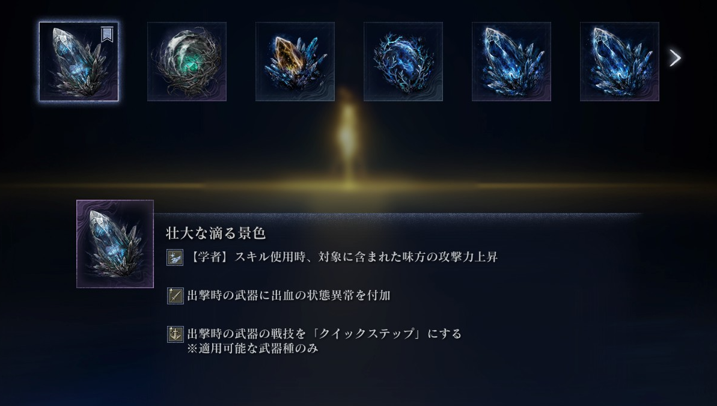The image size is (717, 406).
Task: Select the fifth blue crystal relic
Action: (511, 61)
